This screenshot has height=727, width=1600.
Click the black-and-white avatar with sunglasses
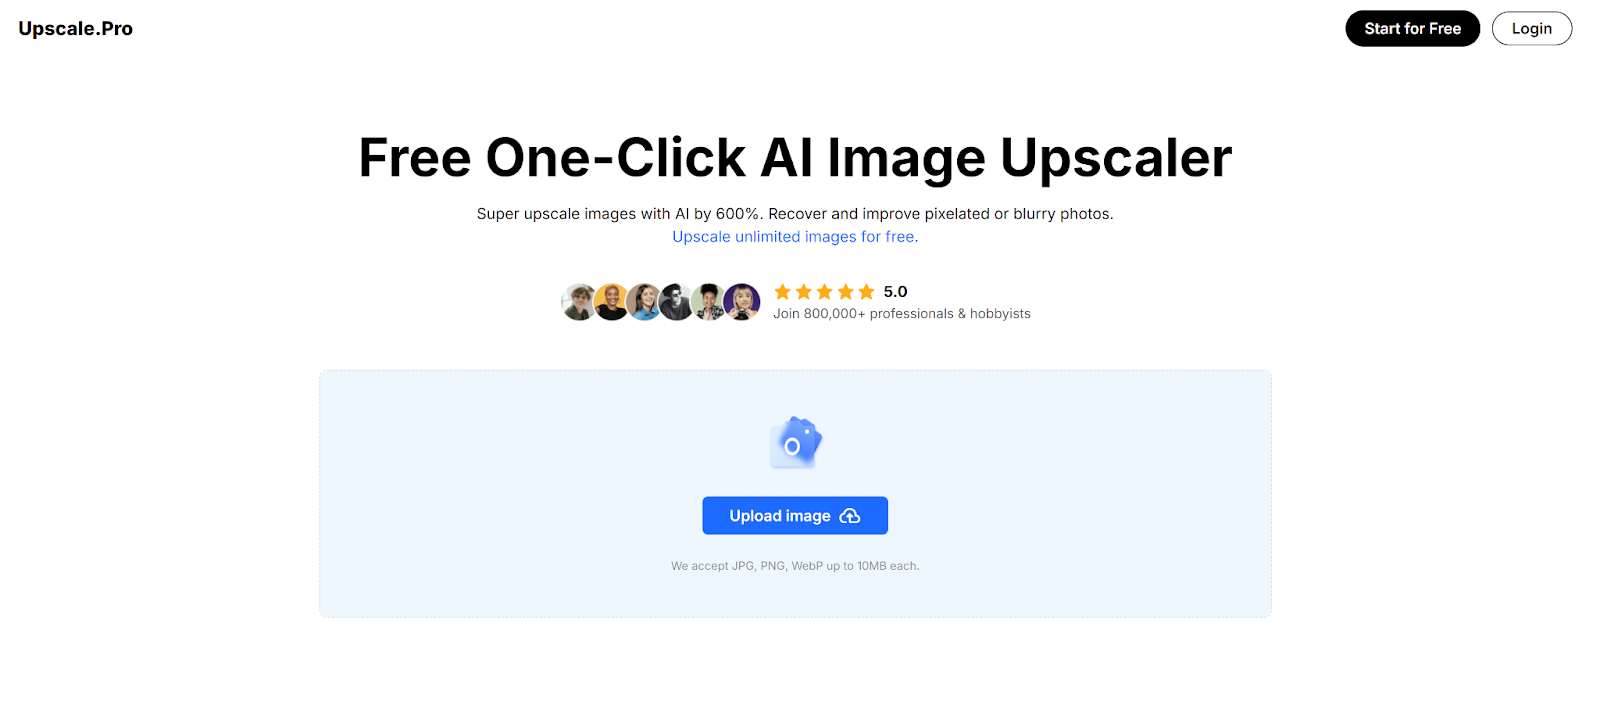tap(676, 302)
